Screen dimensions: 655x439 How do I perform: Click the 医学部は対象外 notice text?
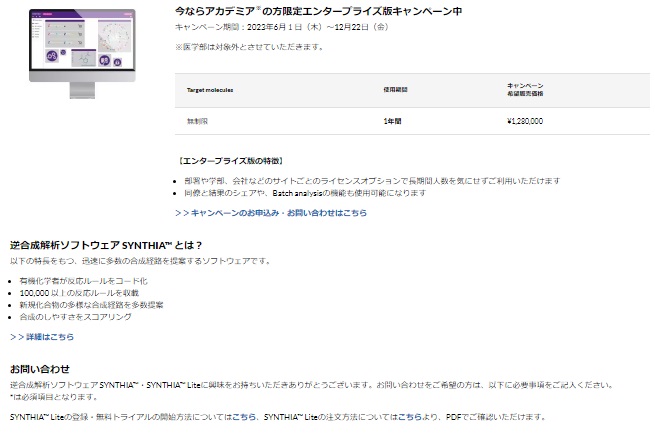coord(250,47)
